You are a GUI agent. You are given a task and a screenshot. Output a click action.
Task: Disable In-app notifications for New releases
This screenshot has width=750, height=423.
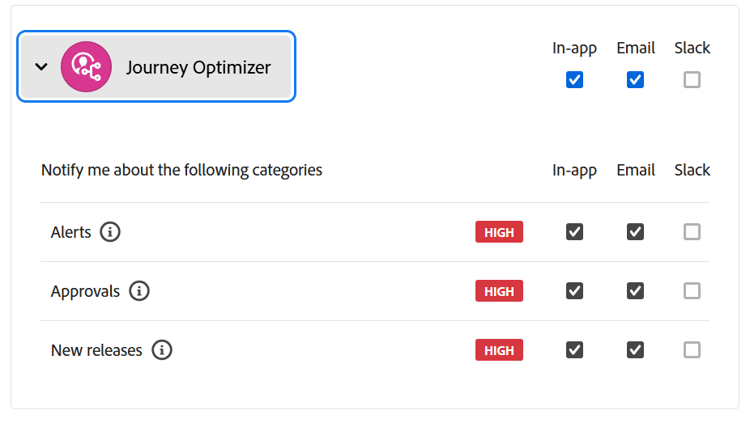tap(574, 350)
